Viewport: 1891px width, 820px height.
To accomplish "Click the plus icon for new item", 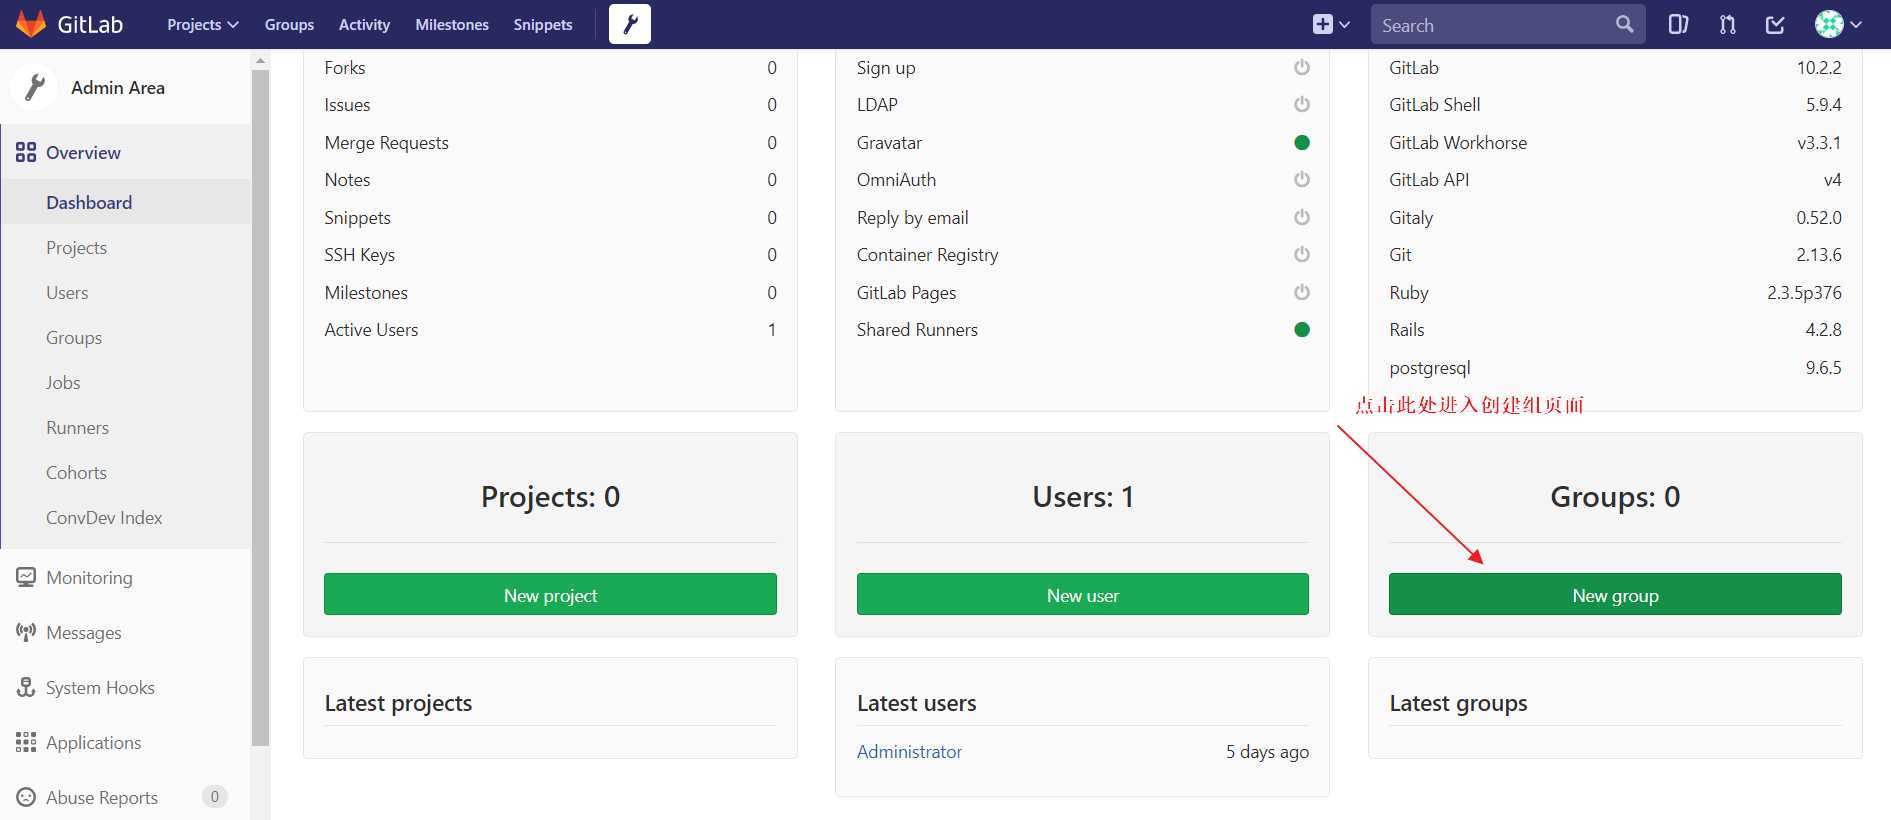I will tap(1322, 24).
